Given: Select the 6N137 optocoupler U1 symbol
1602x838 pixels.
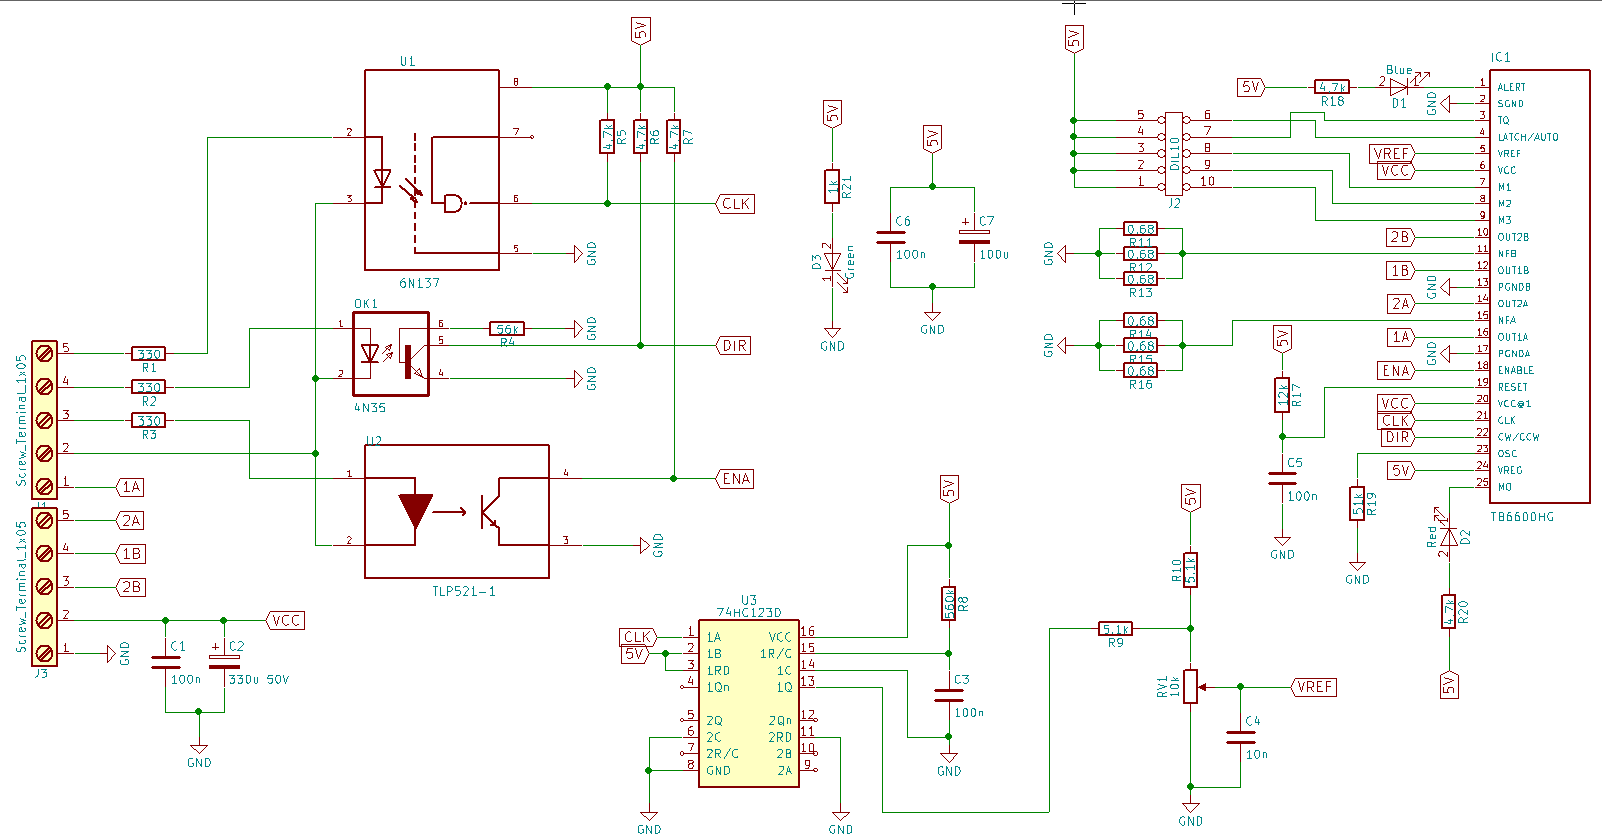Looking at the screenshot, I should 431,170.
